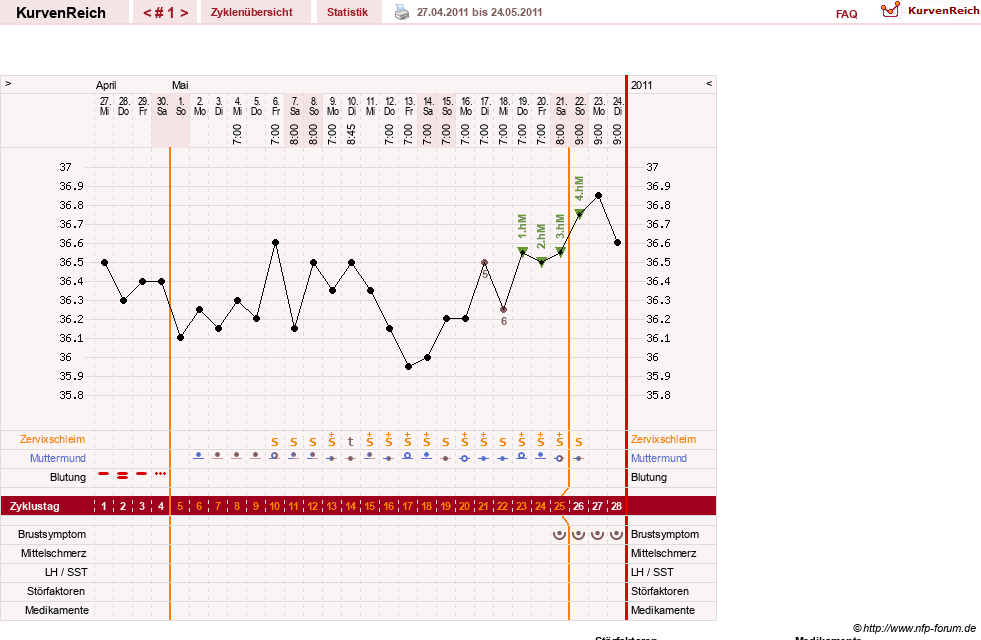
Task: Click Muttermund icon on cycle day 6
Action: (199, 455)
